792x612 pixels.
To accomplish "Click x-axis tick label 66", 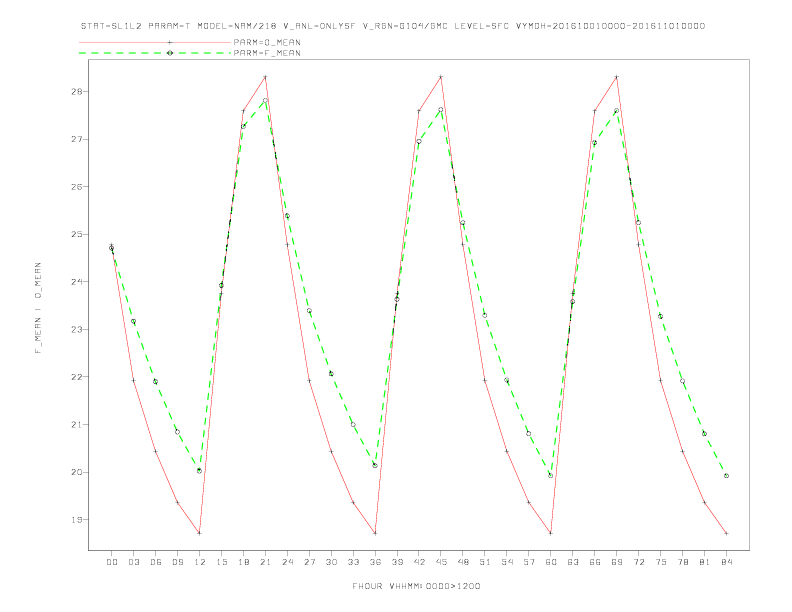I will click(595, 562).
